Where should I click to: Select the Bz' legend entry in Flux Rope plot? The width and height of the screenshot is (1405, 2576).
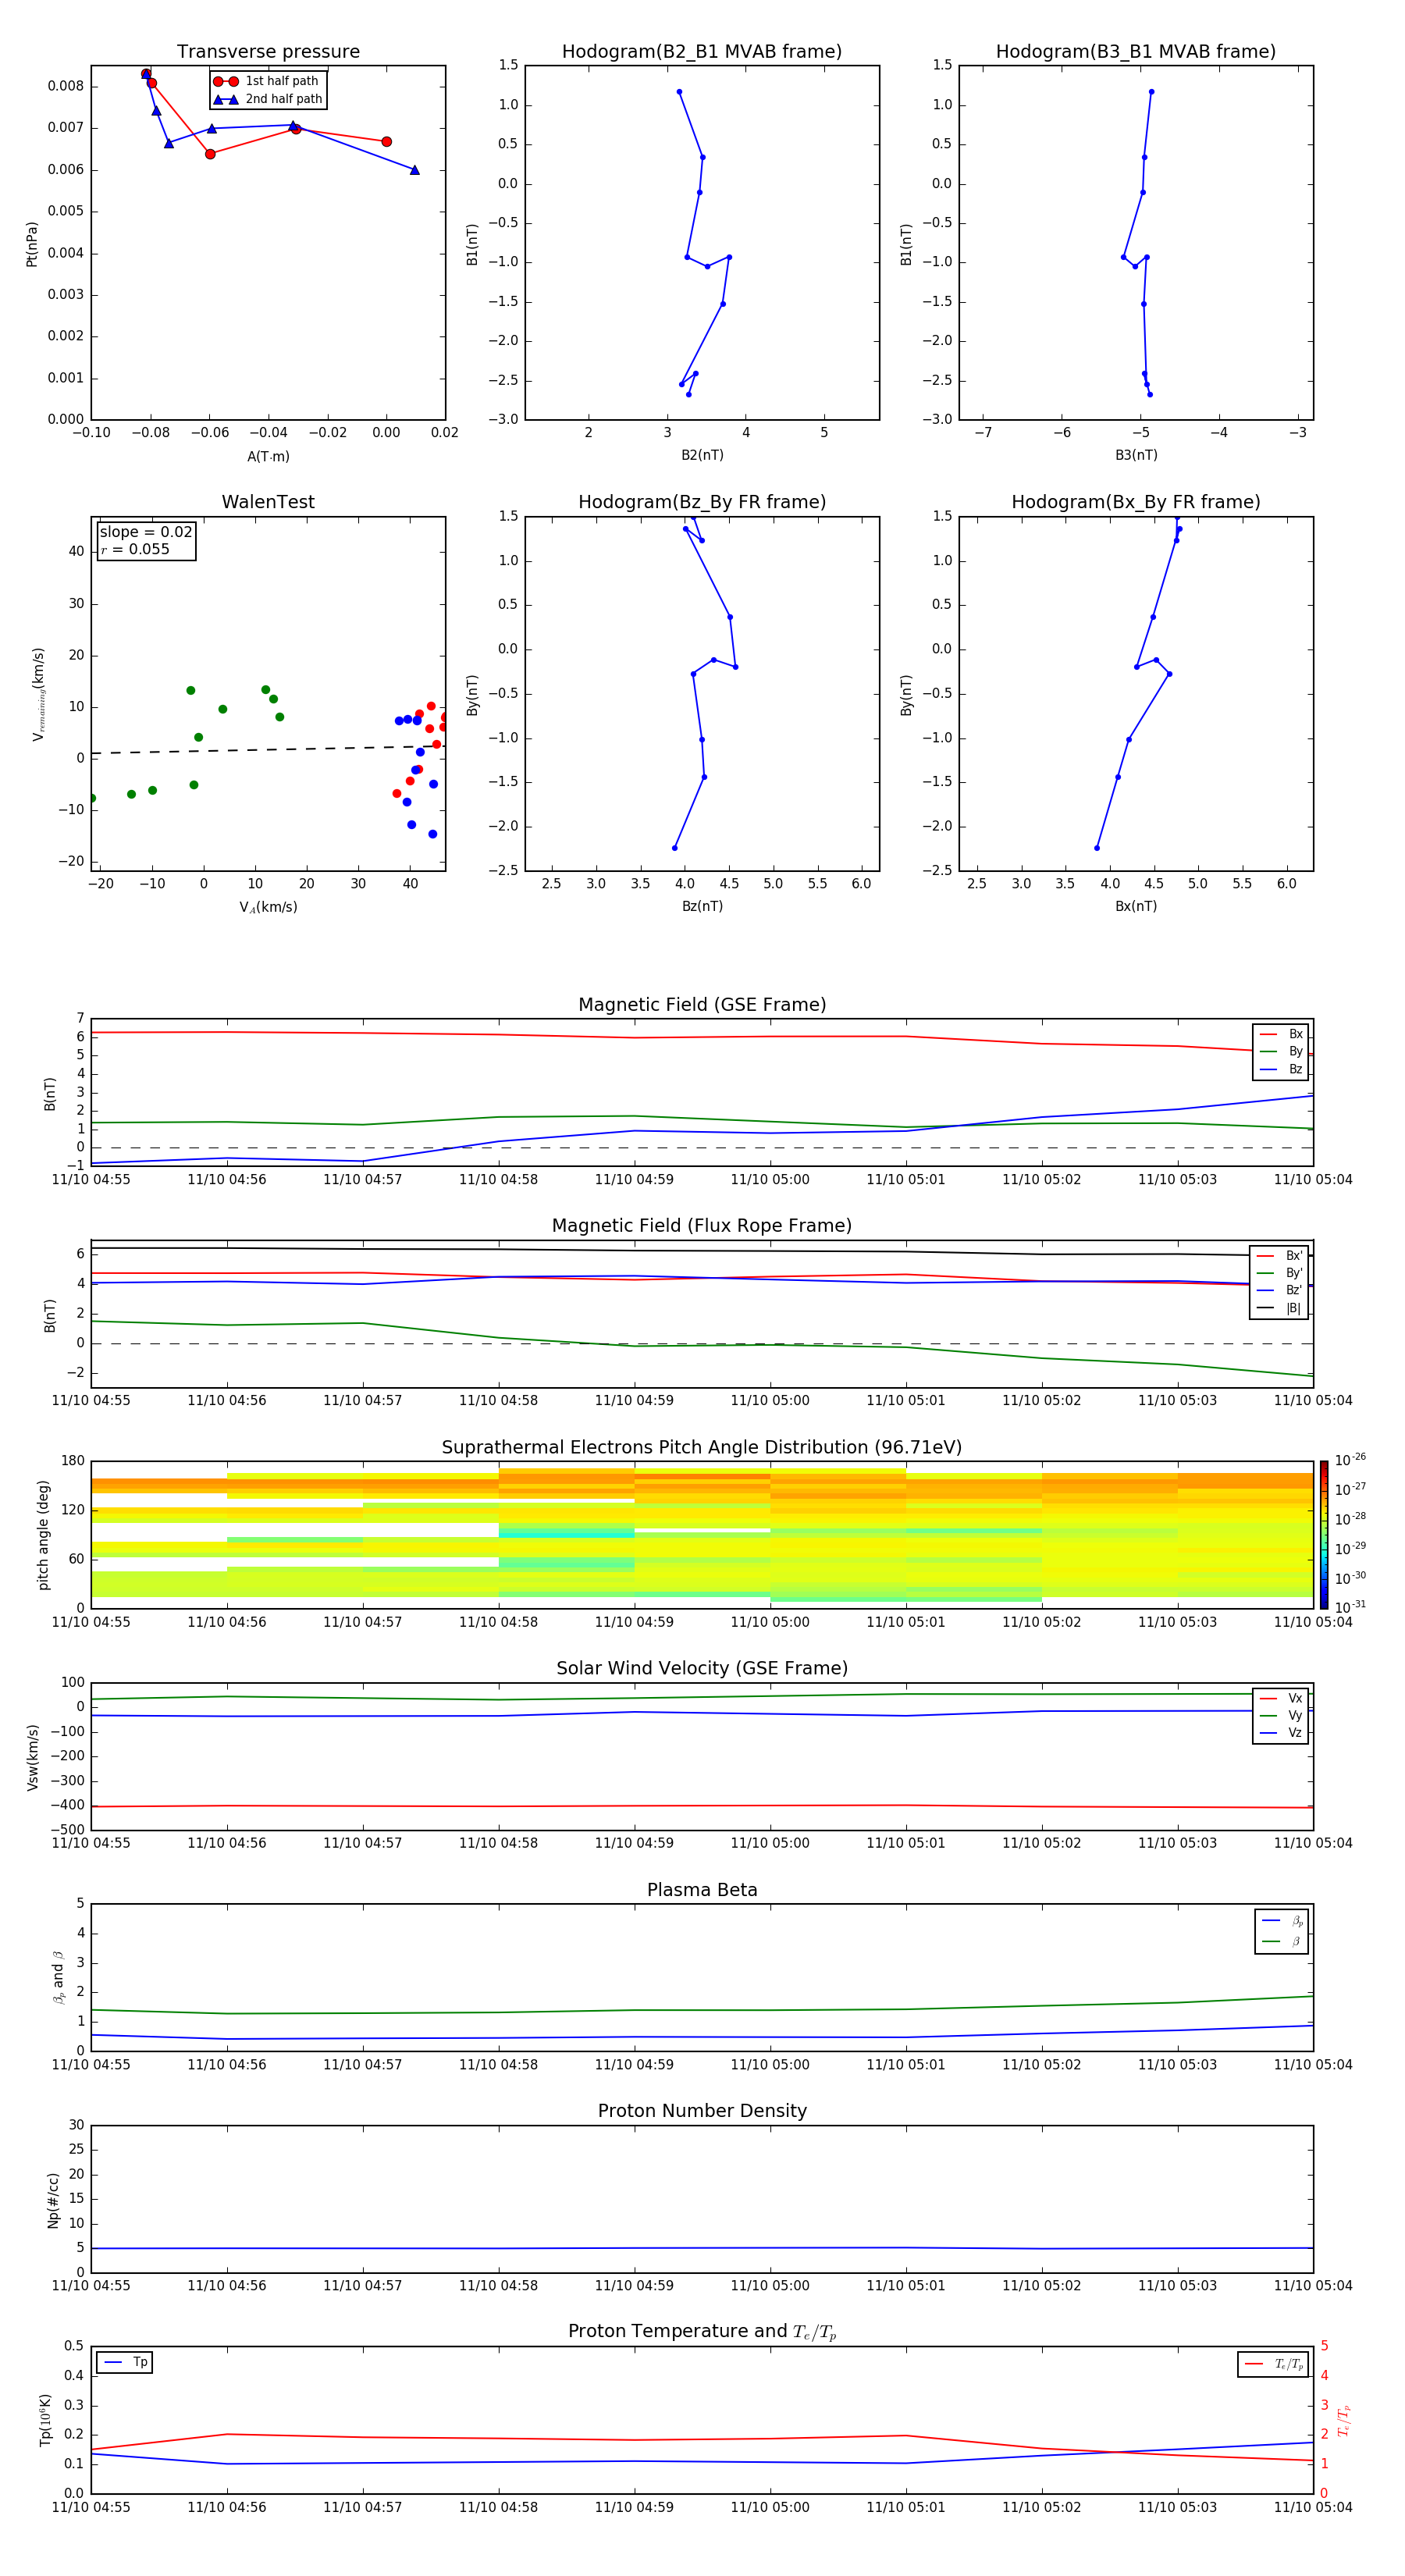tap(1279, 1290)
